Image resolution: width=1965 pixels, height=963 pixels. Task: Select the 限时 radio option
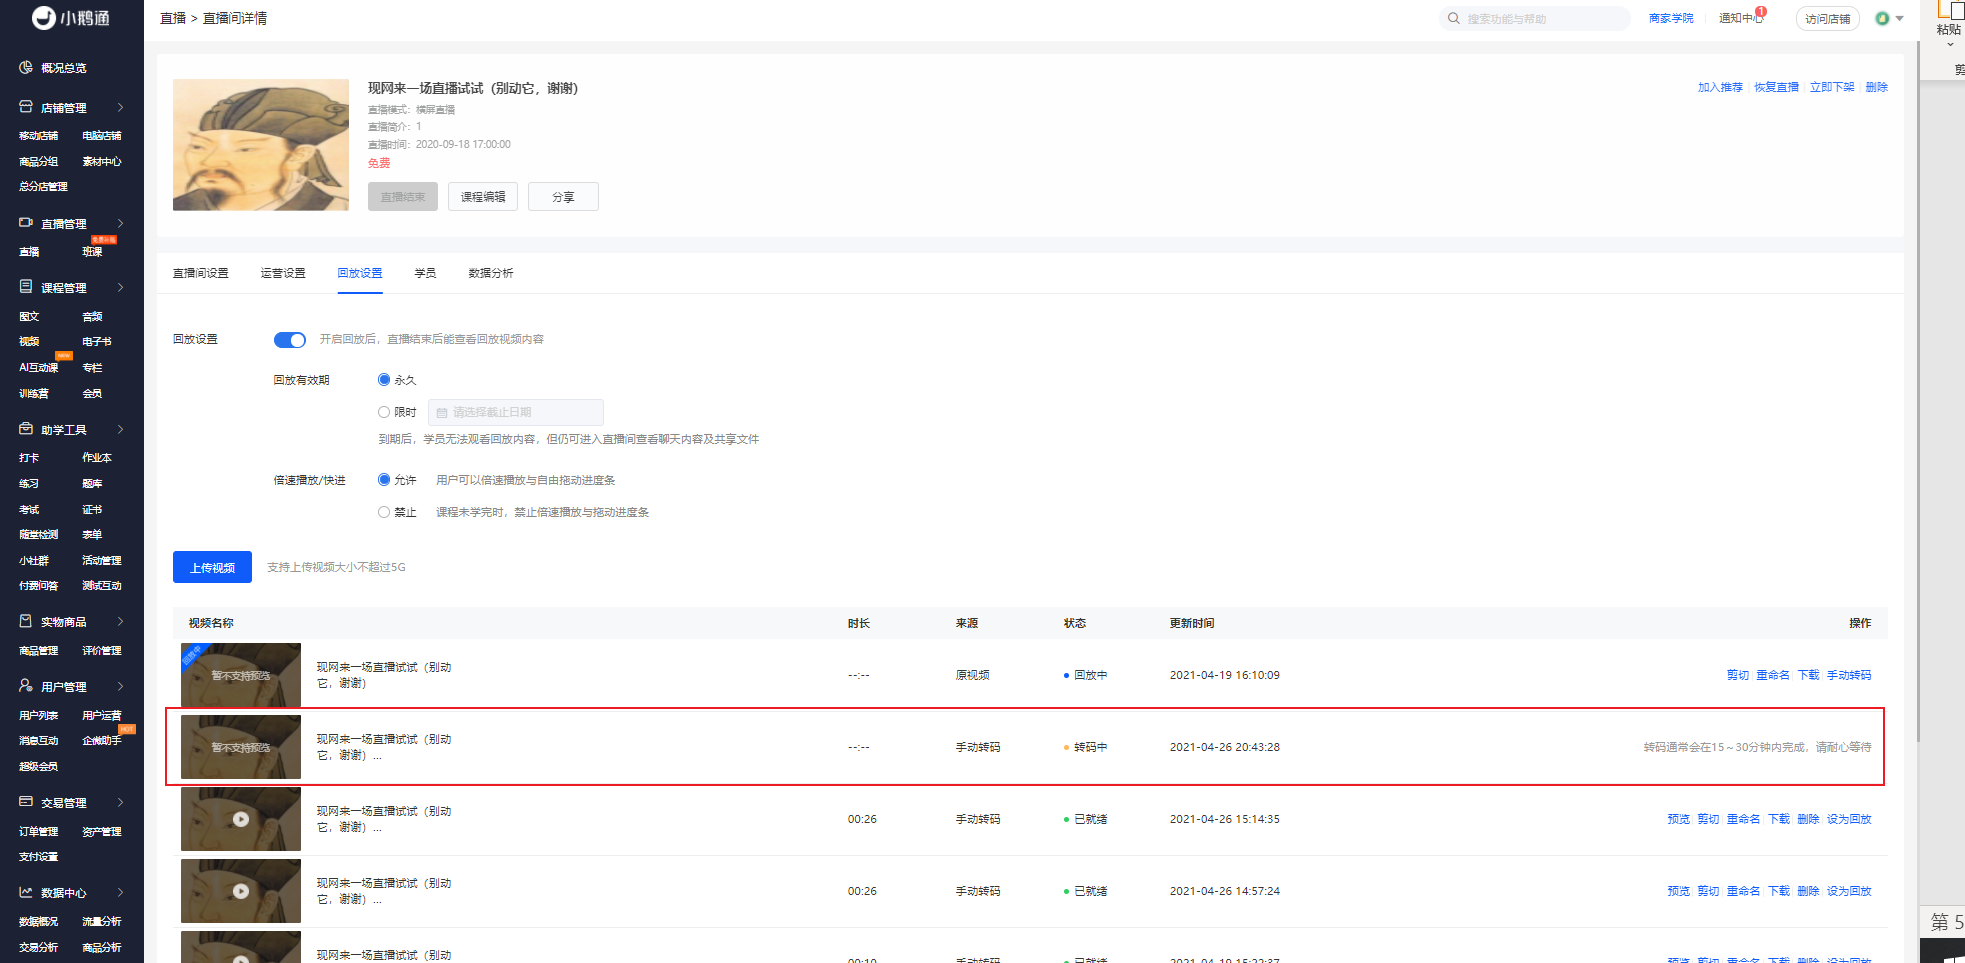pyautogui.click(x=384, y=412)
